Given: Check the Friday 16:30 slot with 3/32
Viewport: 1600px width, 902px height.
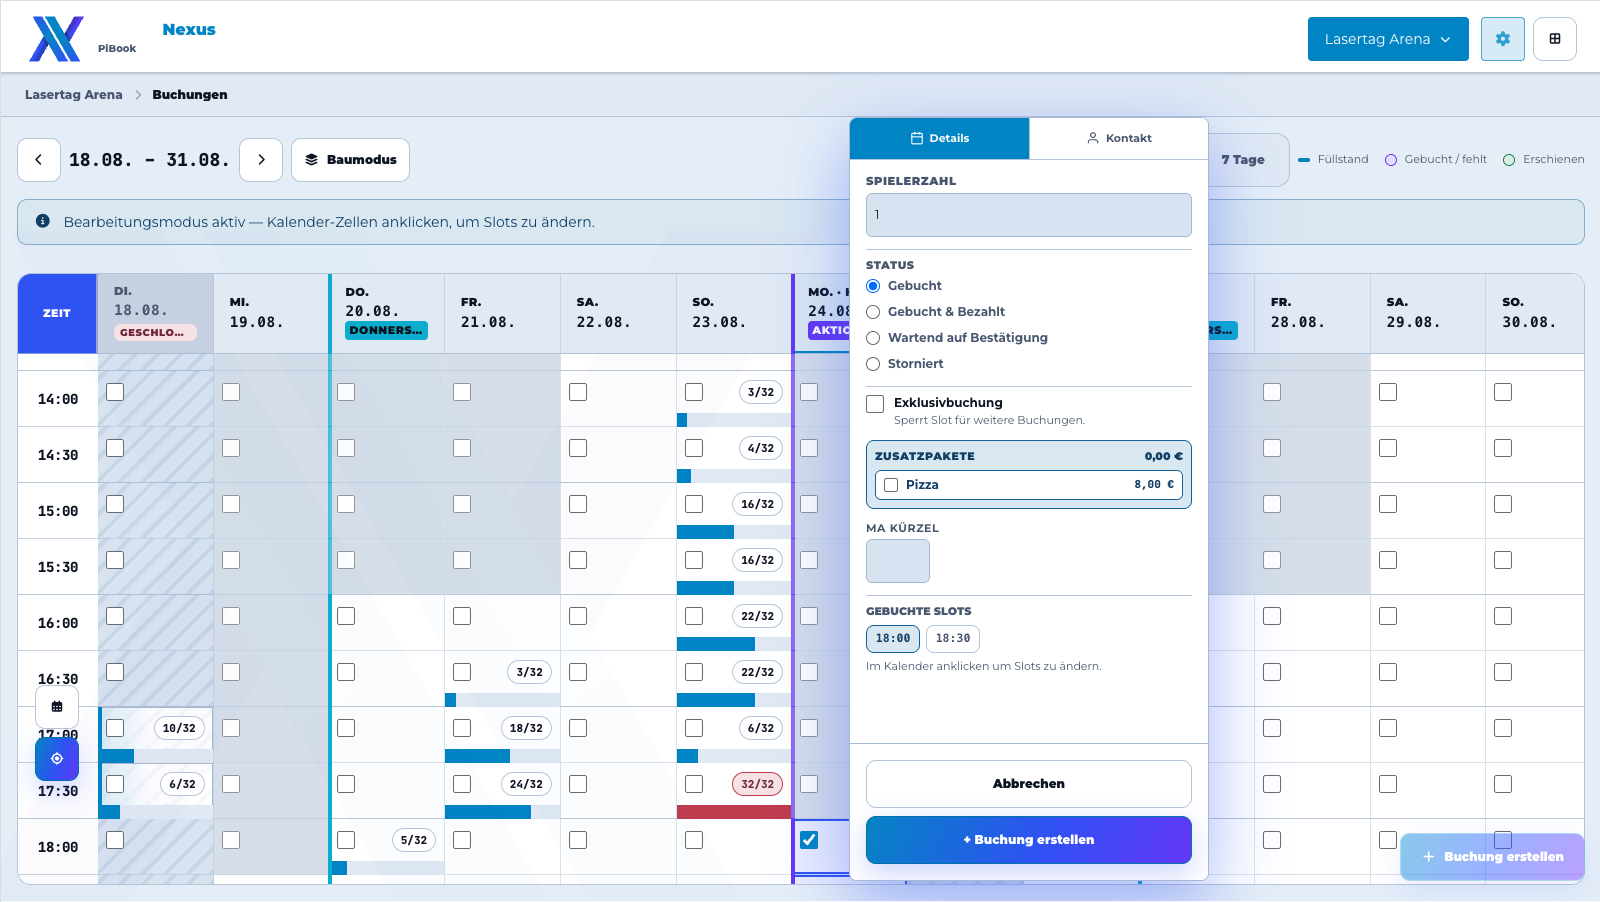Looking at the screenshot, I should 462,672.
